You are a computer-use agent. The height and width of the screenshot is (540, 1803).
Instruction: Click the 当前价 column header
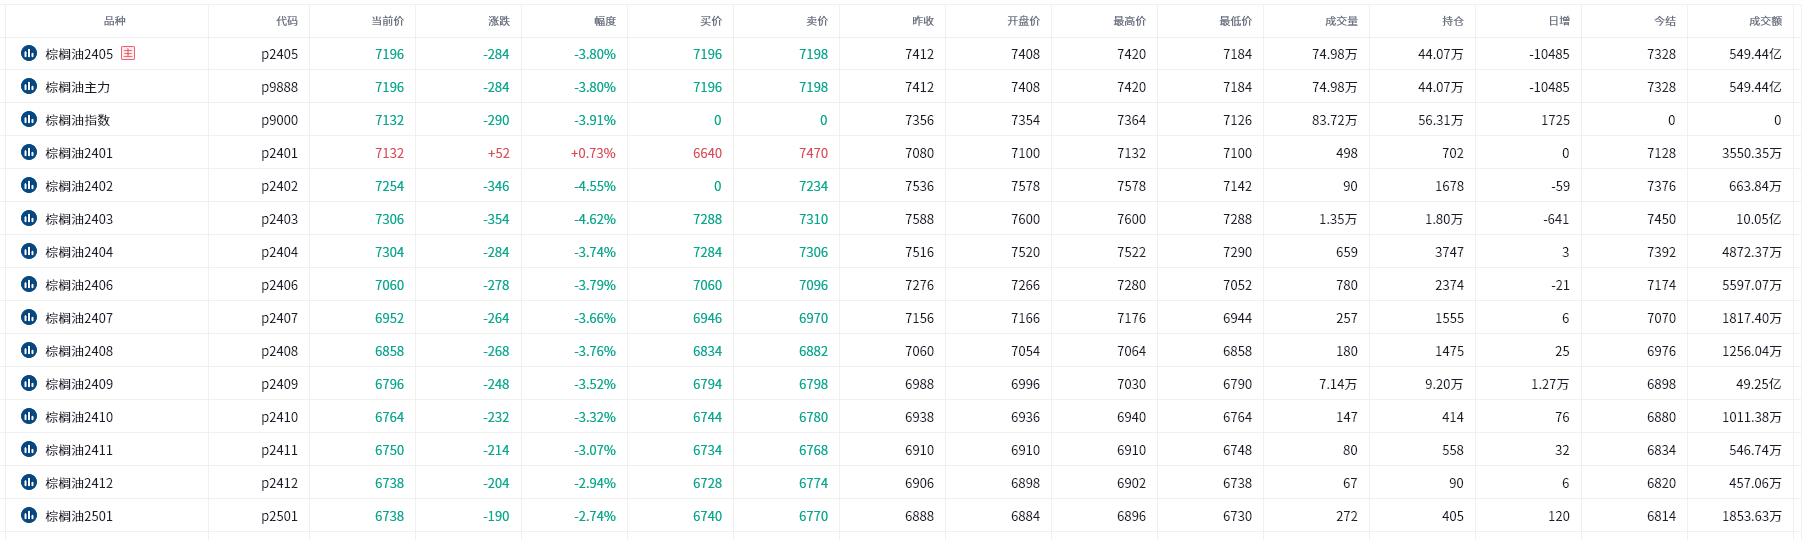[387, 21]
